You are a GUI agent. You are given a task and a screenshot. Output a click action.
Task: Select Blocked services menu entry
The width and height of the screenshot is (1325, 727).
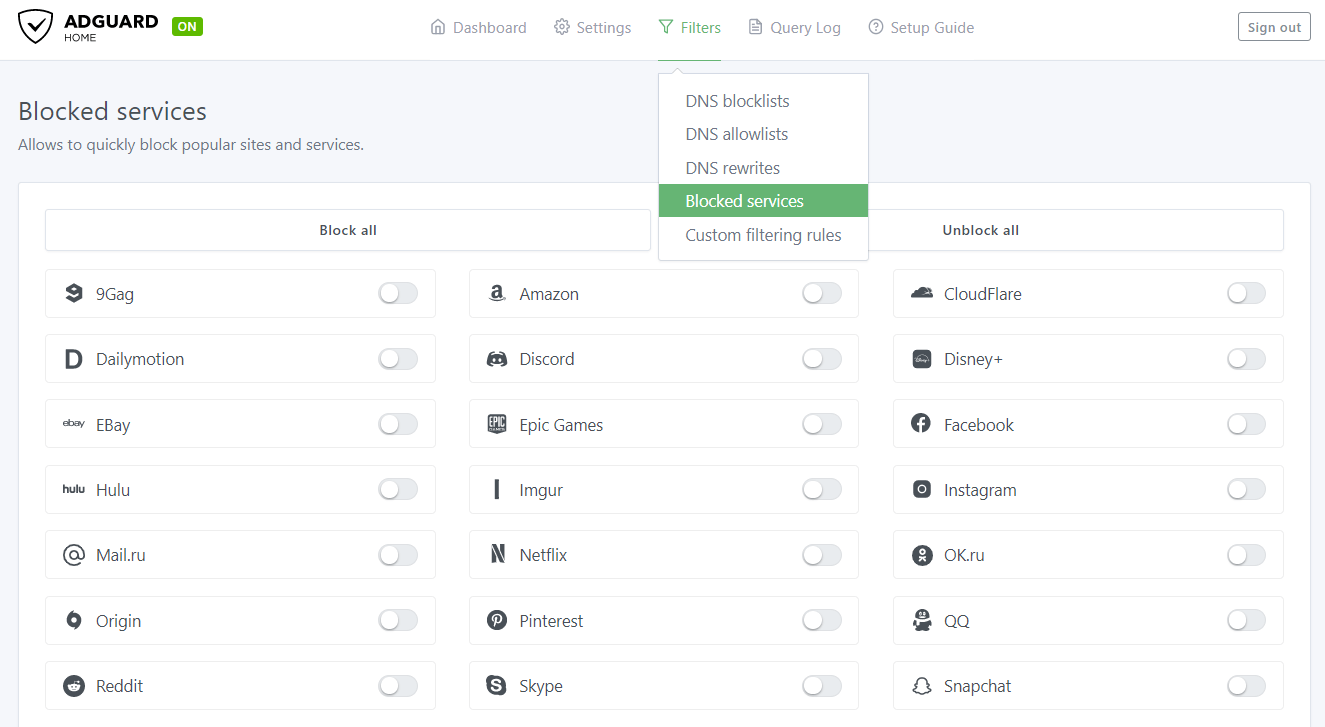763,201
